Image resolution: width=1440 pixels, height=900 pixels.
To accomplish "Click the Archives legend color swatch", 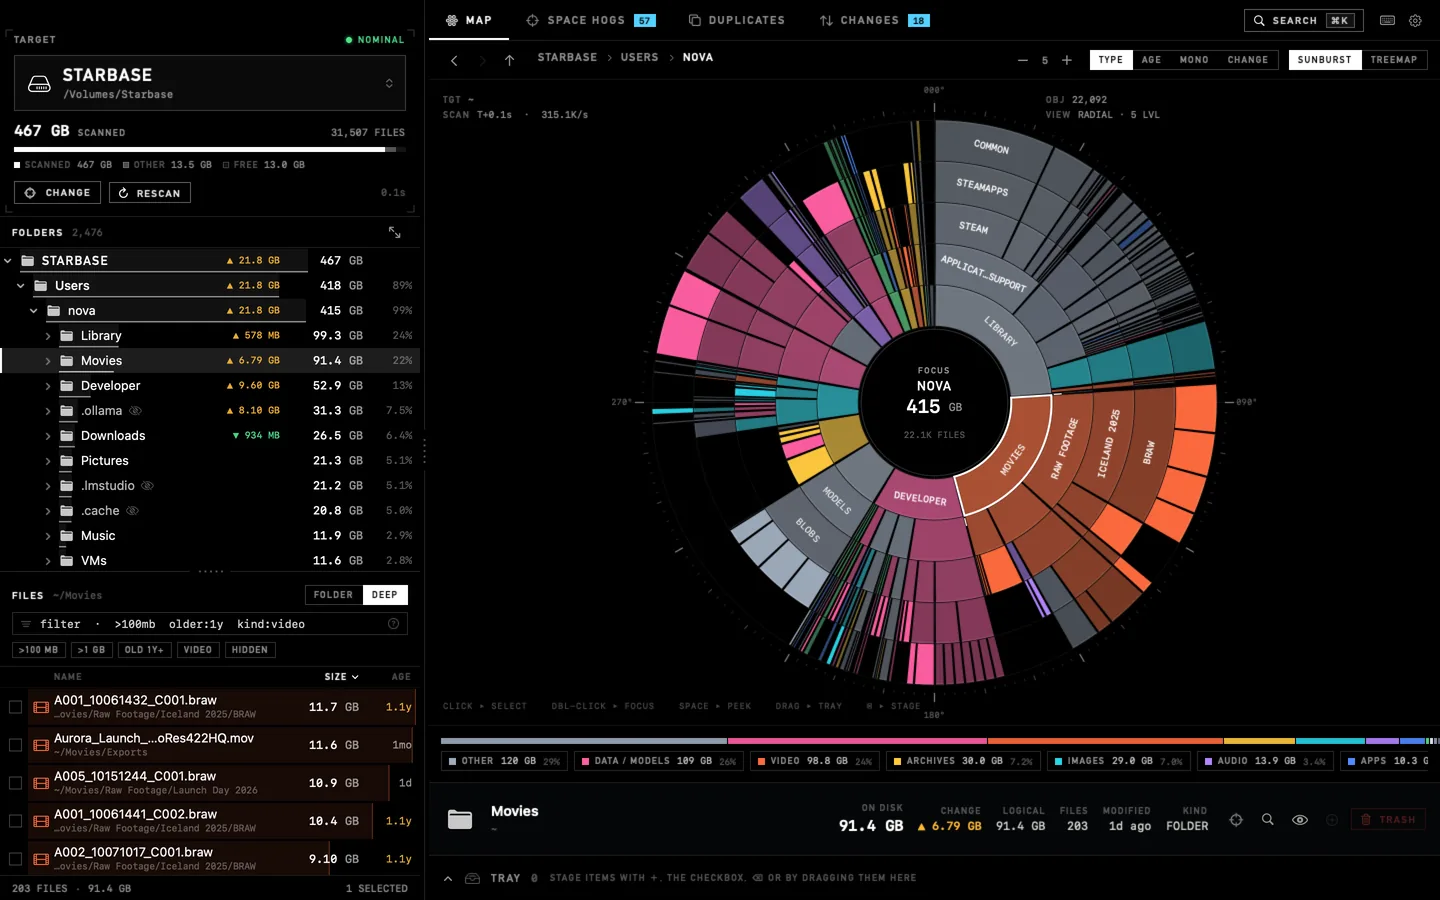I will point(897,761).
